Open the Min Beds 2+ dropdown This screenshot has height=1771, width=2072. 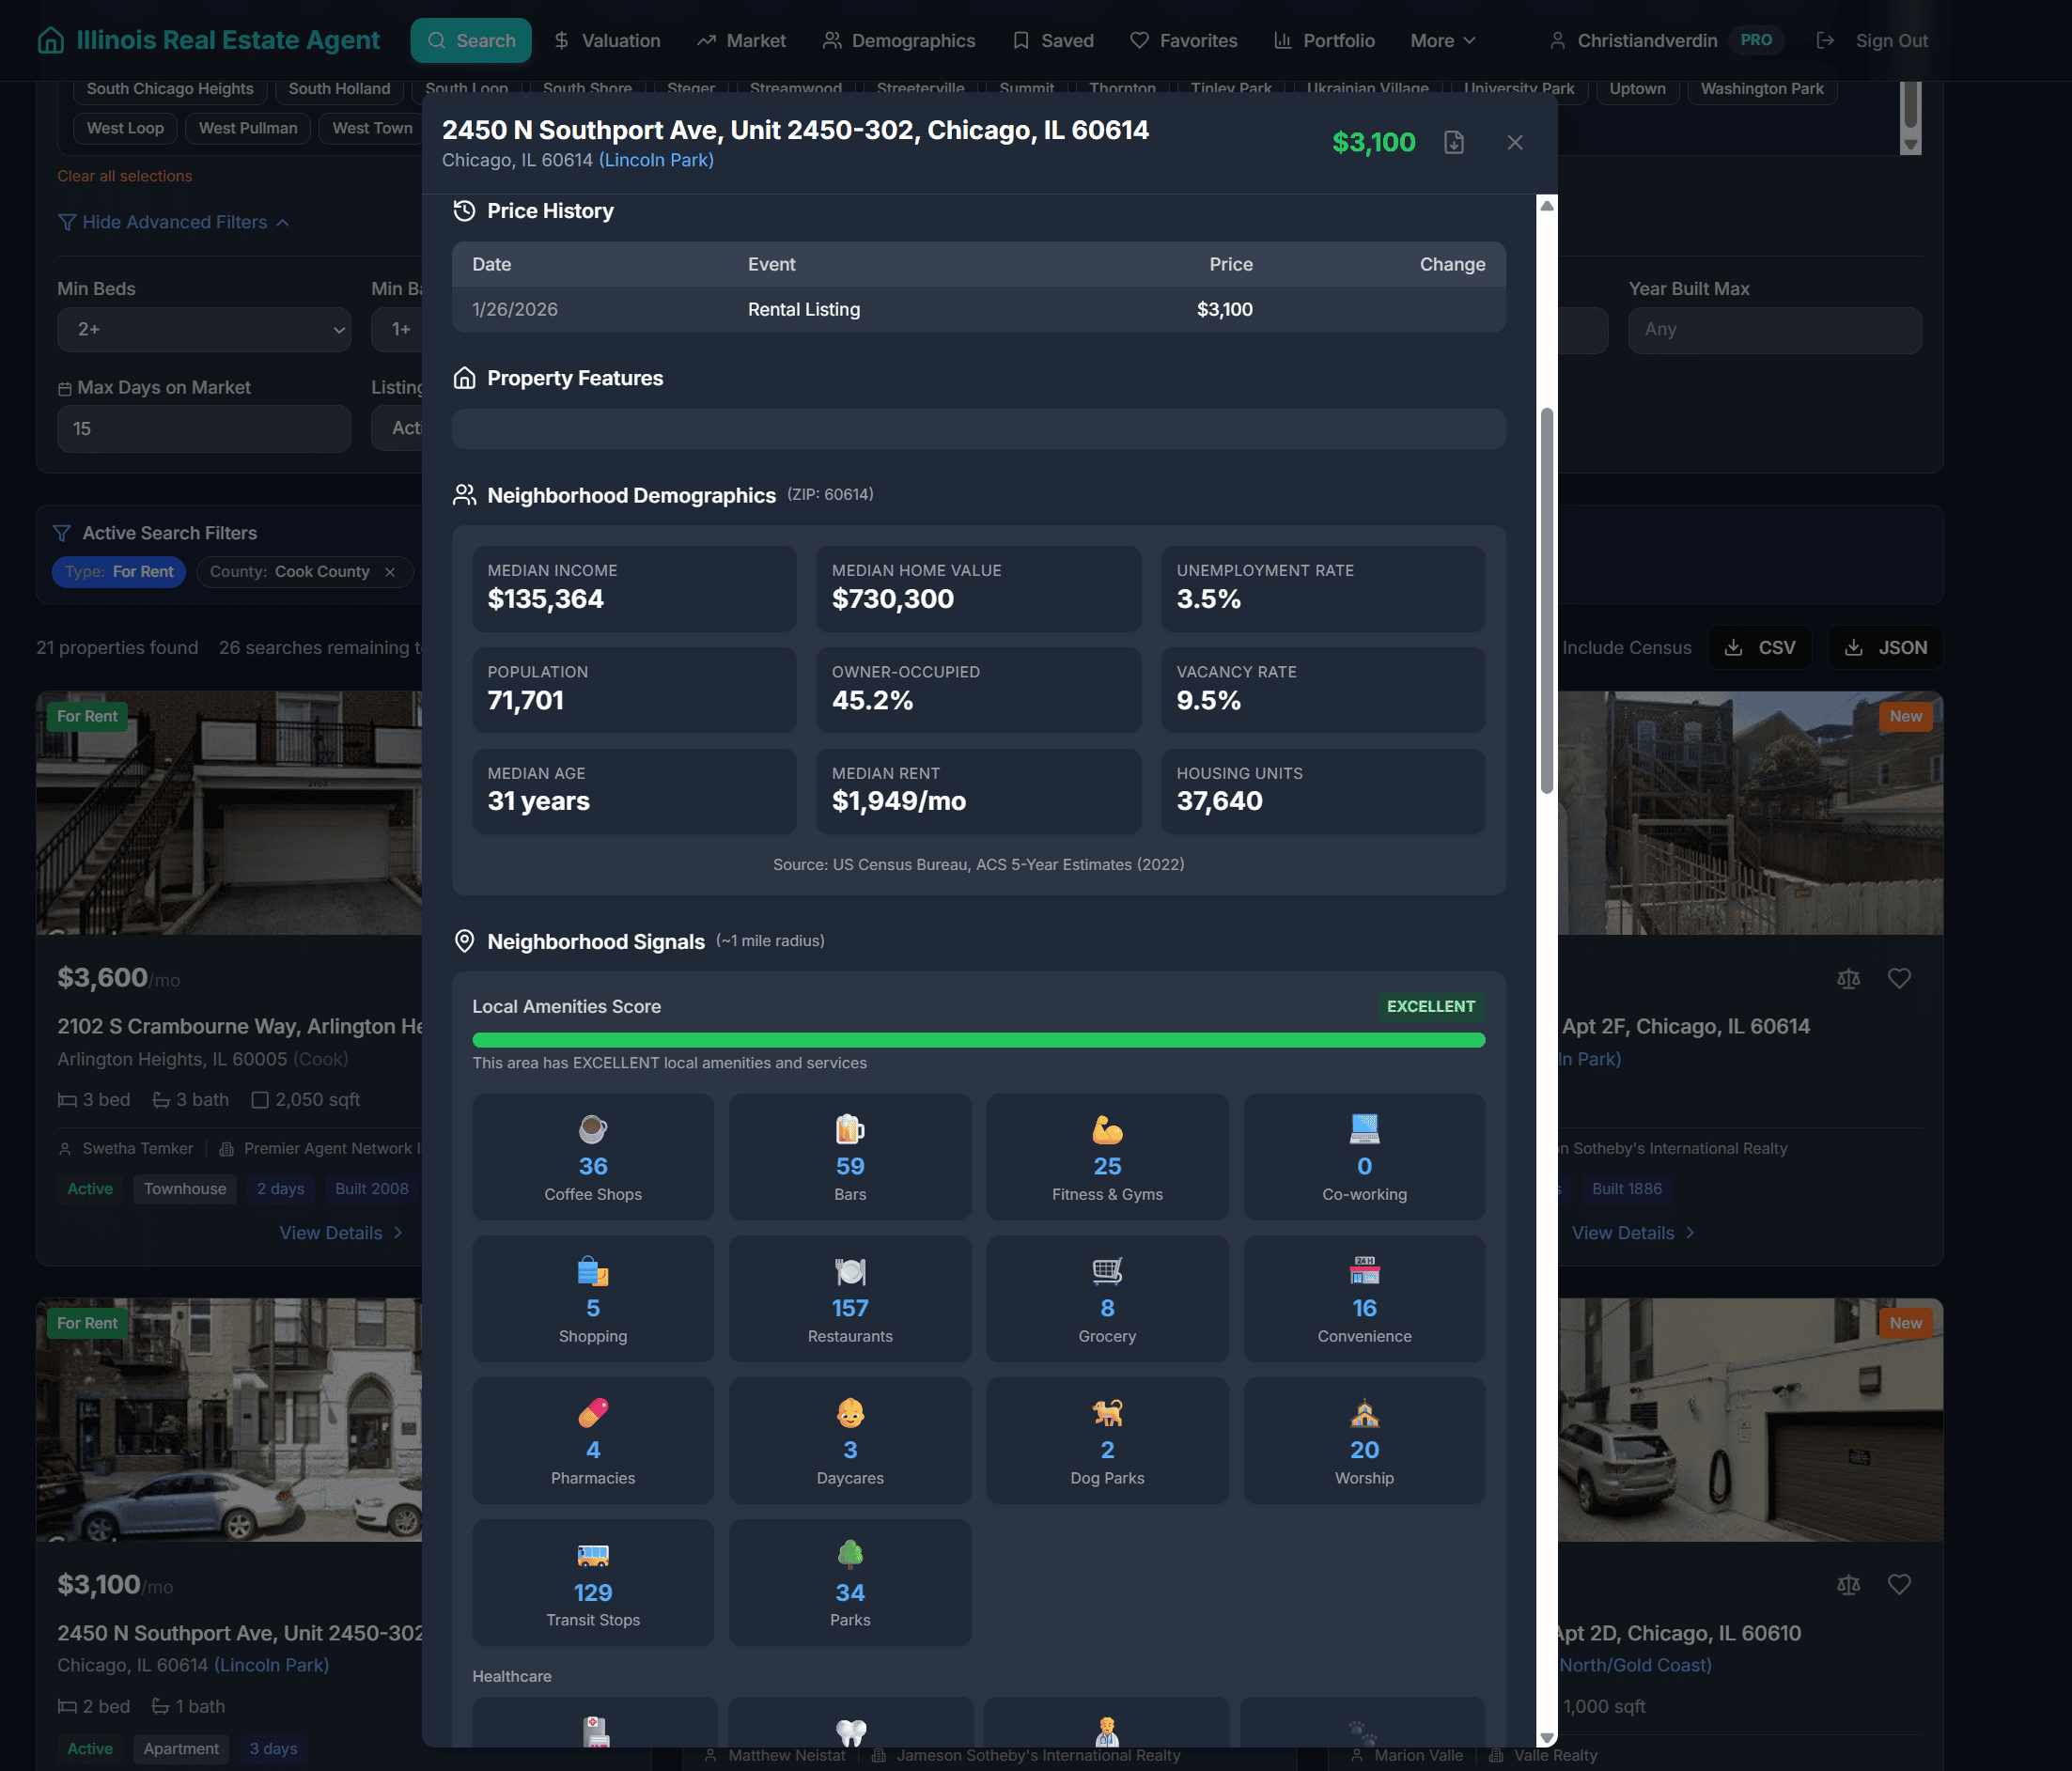coord(204,329)
